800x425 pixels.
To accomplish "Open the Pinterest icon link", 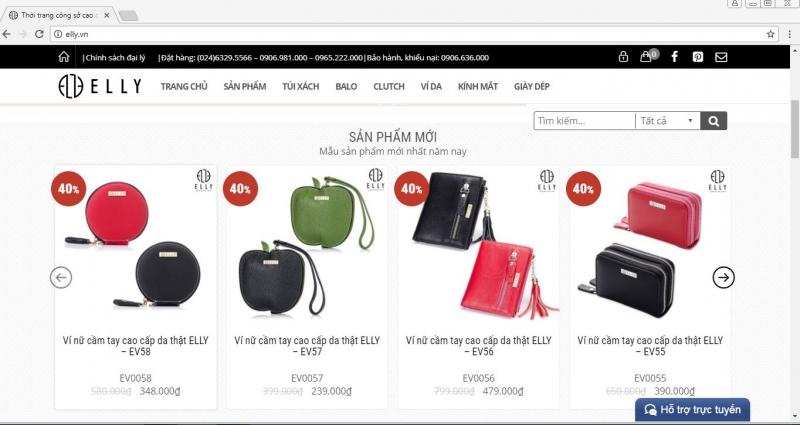I will point(698,57).
